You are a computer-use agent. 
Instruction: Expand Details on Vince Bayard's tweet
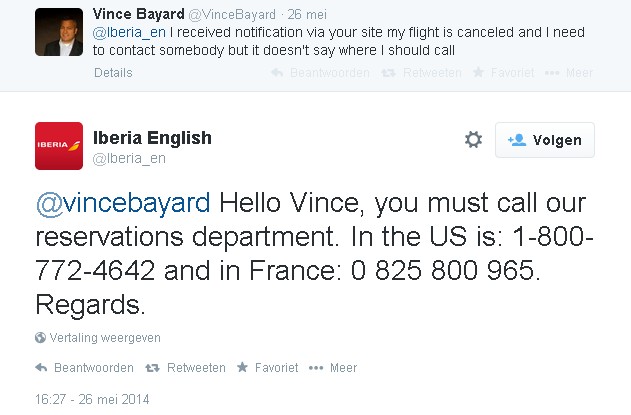[113, 73]
